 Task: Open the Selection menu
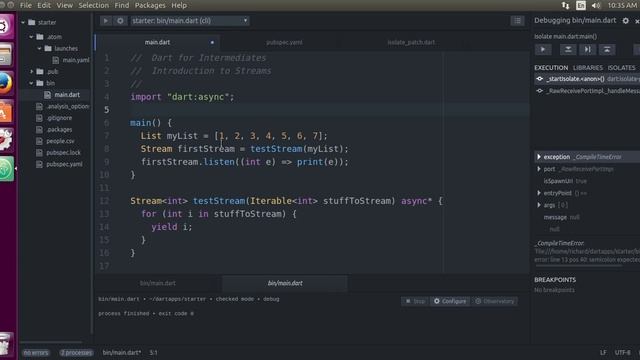tap(93, 5)
